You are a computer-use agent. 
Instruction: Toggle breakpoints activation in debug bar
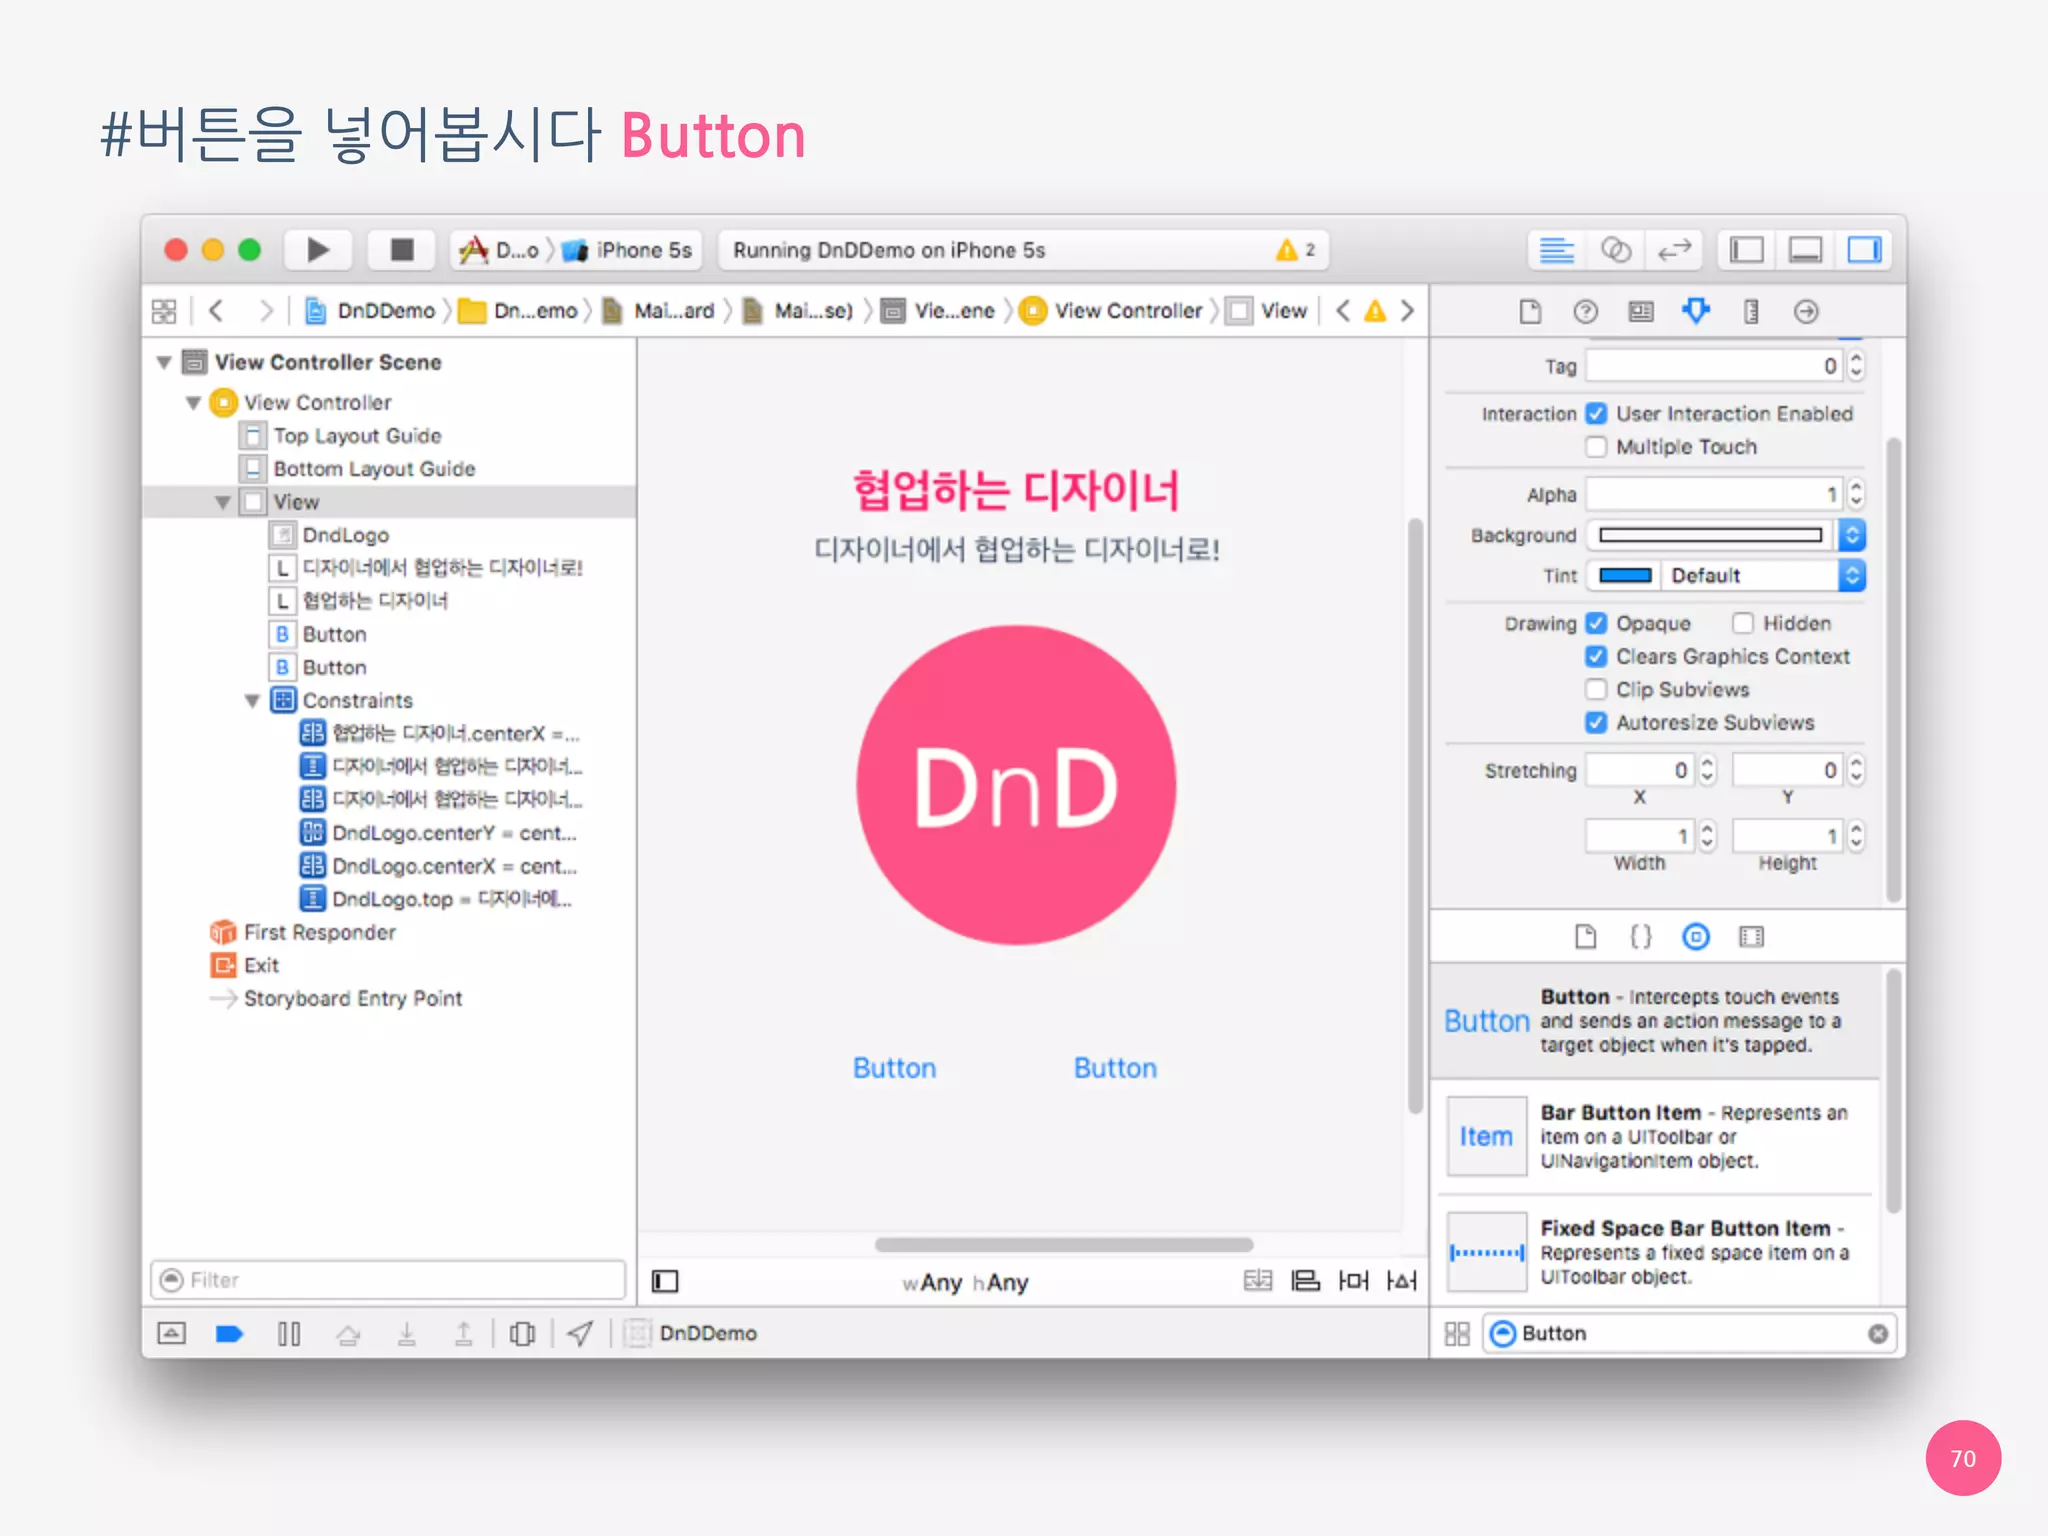[x=229, y=1334]
